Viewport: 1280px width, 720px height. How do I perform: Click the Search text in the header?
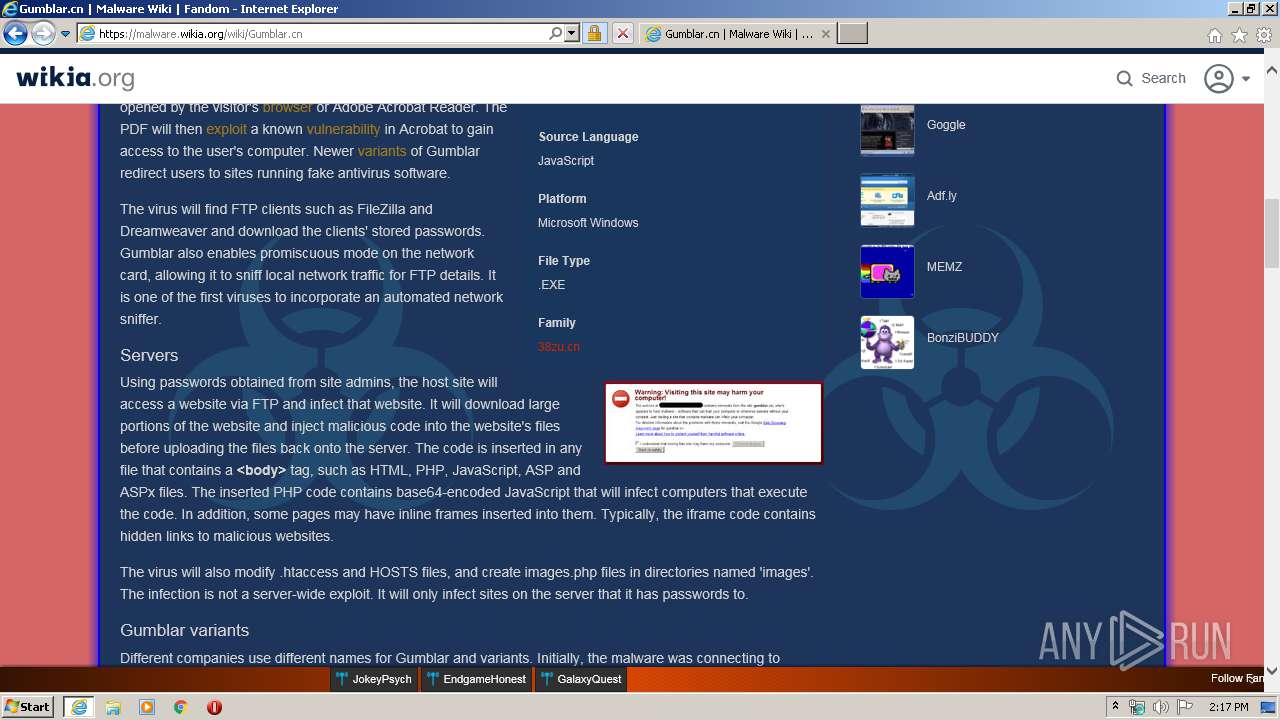1163,78
